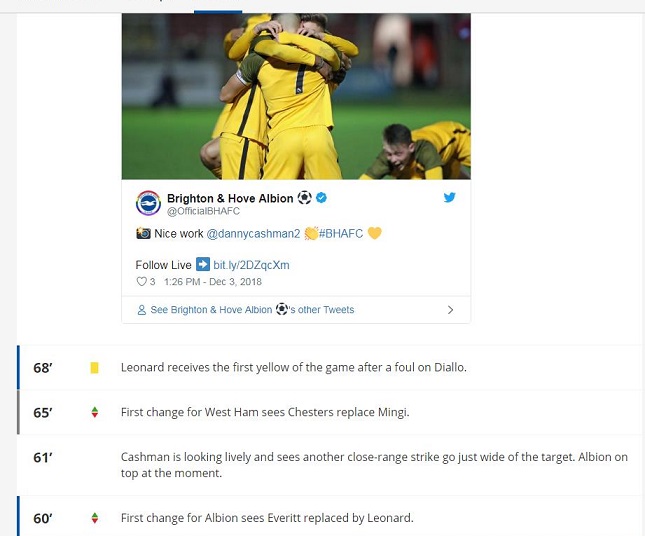Click the person icon beside See other Tweets
Screen dimensions: 645x536
pyautogui.click(x=142, y=310)
